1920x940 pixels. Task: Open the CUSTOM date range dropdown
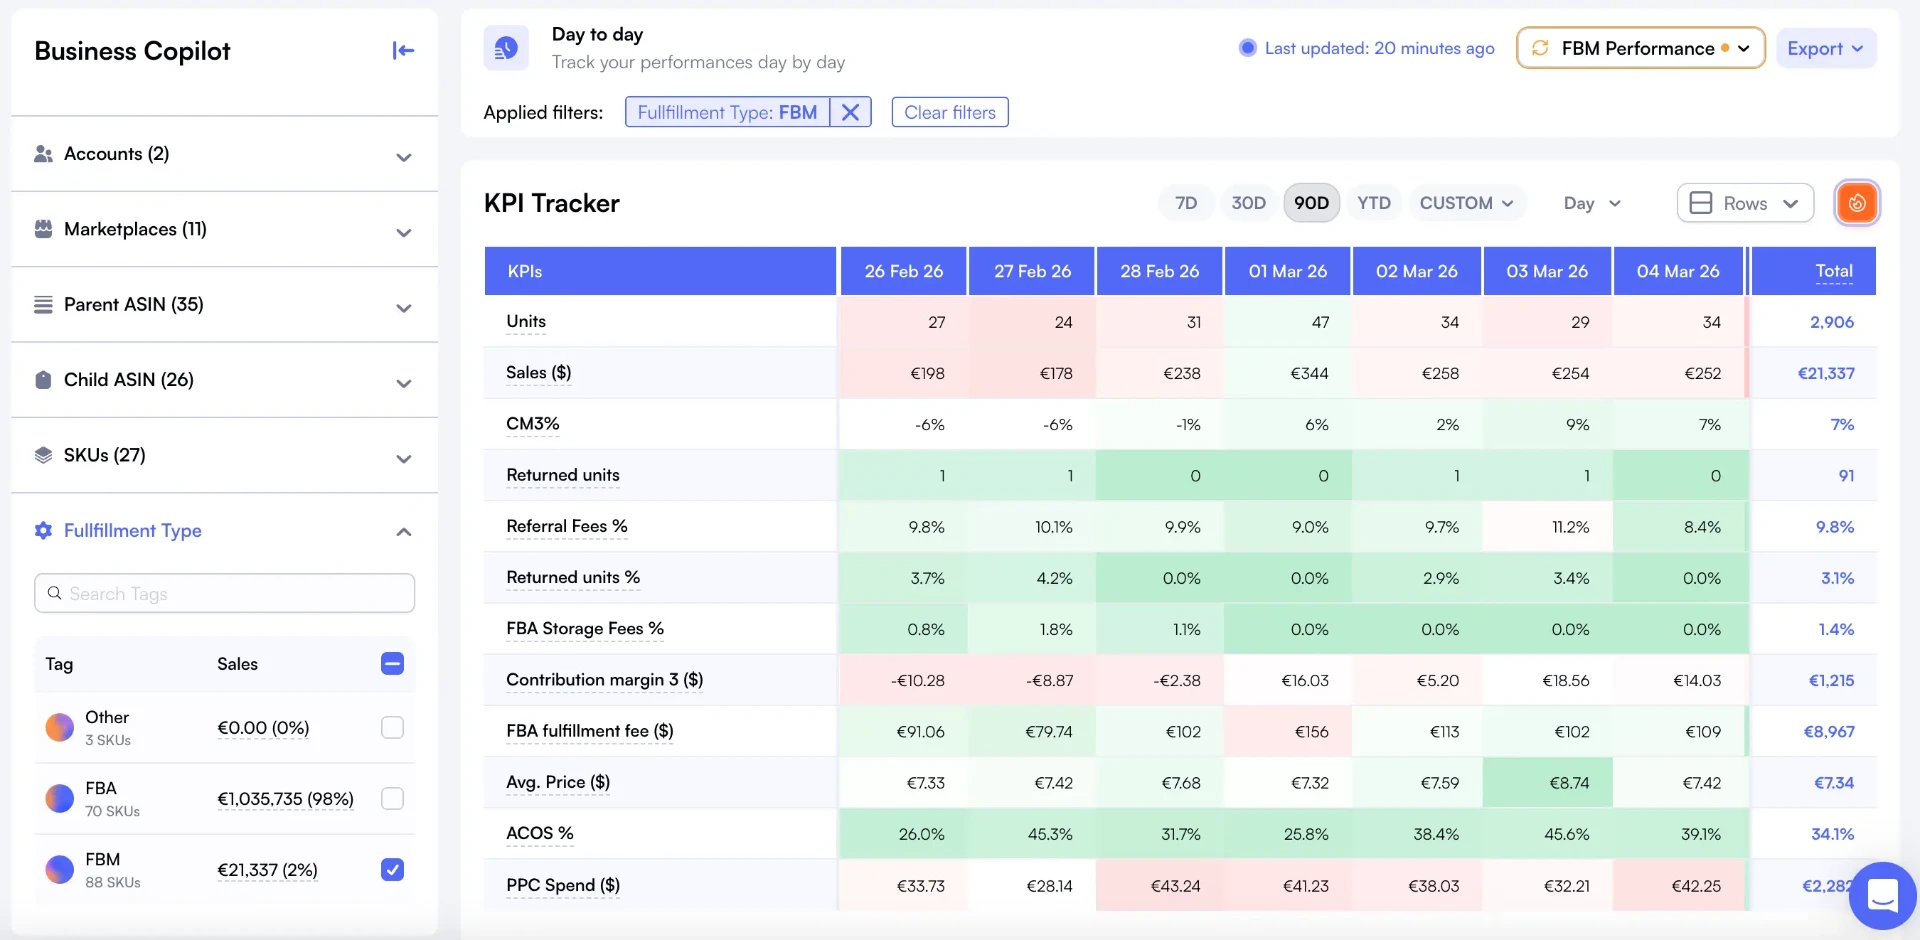[x=1466, y=203]
